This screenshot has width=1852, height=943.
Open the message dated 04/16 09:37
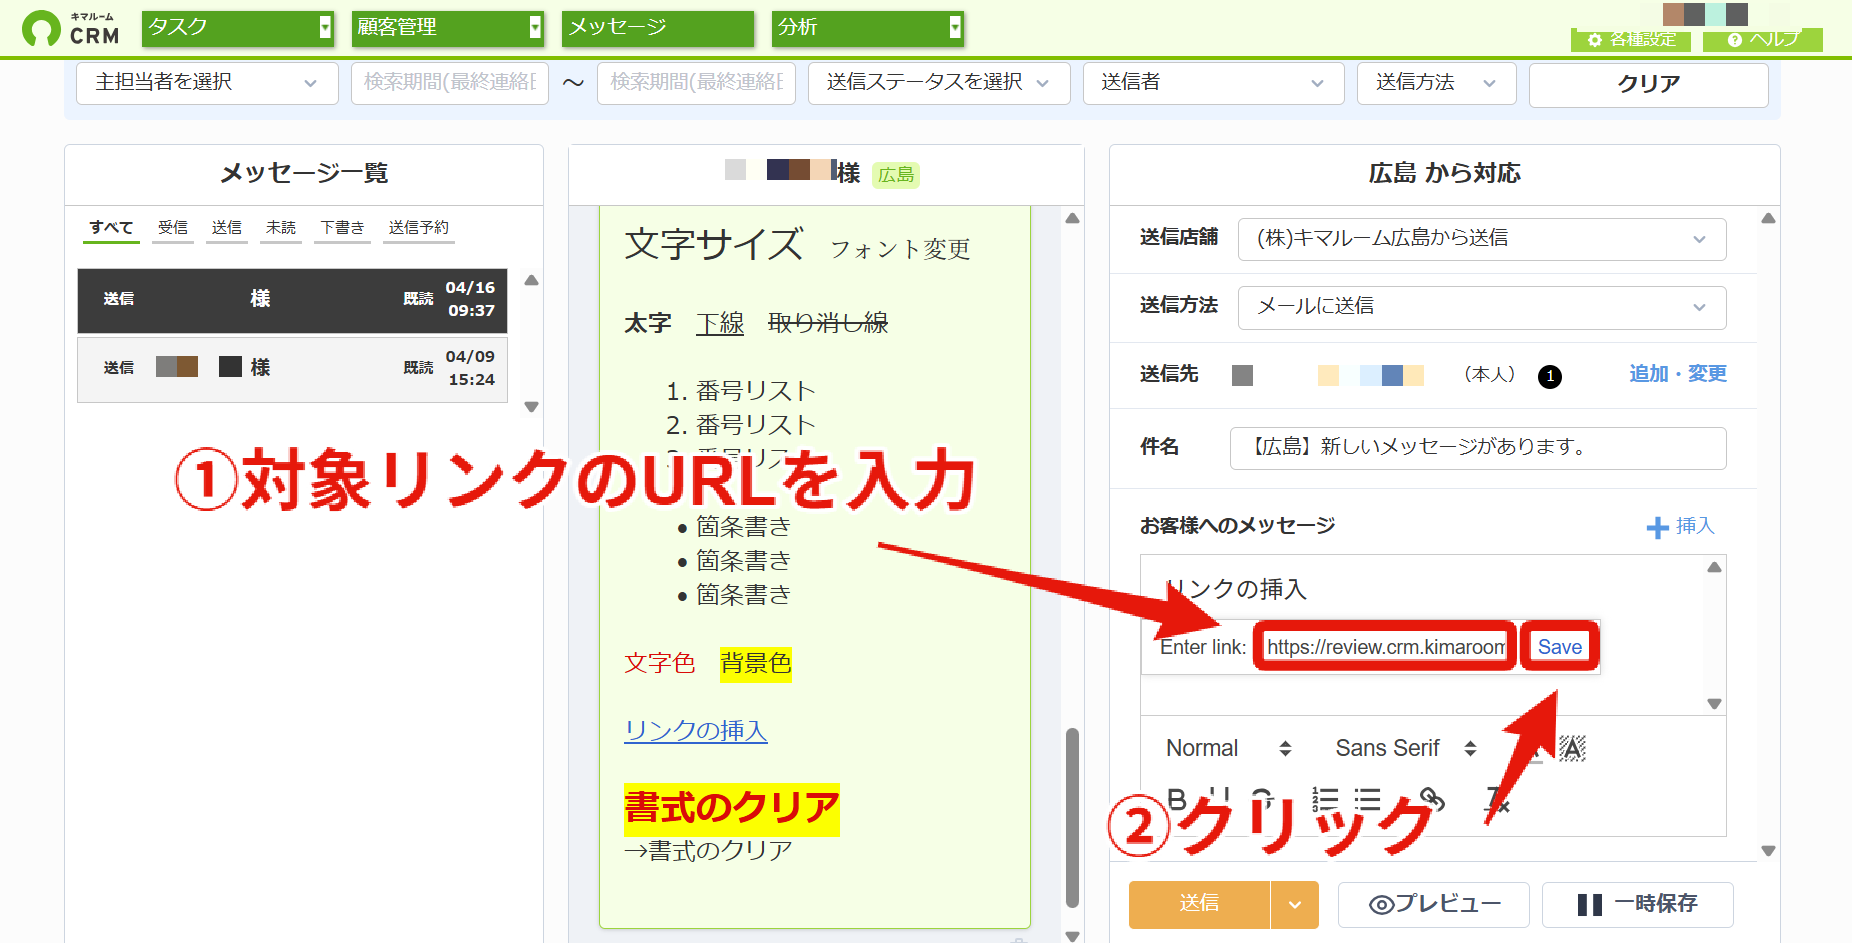tap(292, 300)
